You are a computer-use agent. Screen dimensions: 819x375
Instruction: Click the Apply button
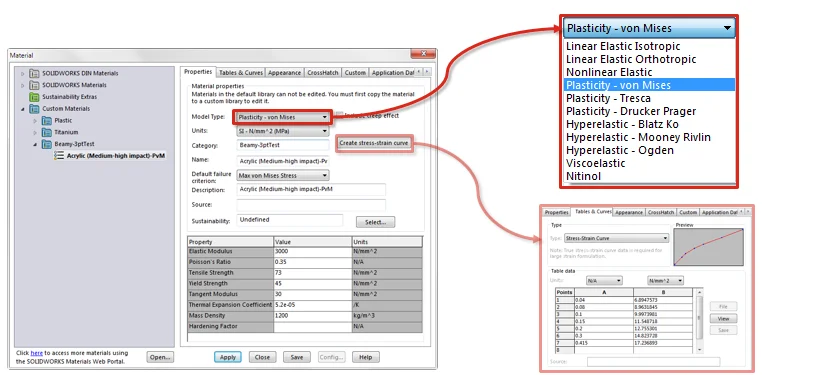(x=228, y=357)
